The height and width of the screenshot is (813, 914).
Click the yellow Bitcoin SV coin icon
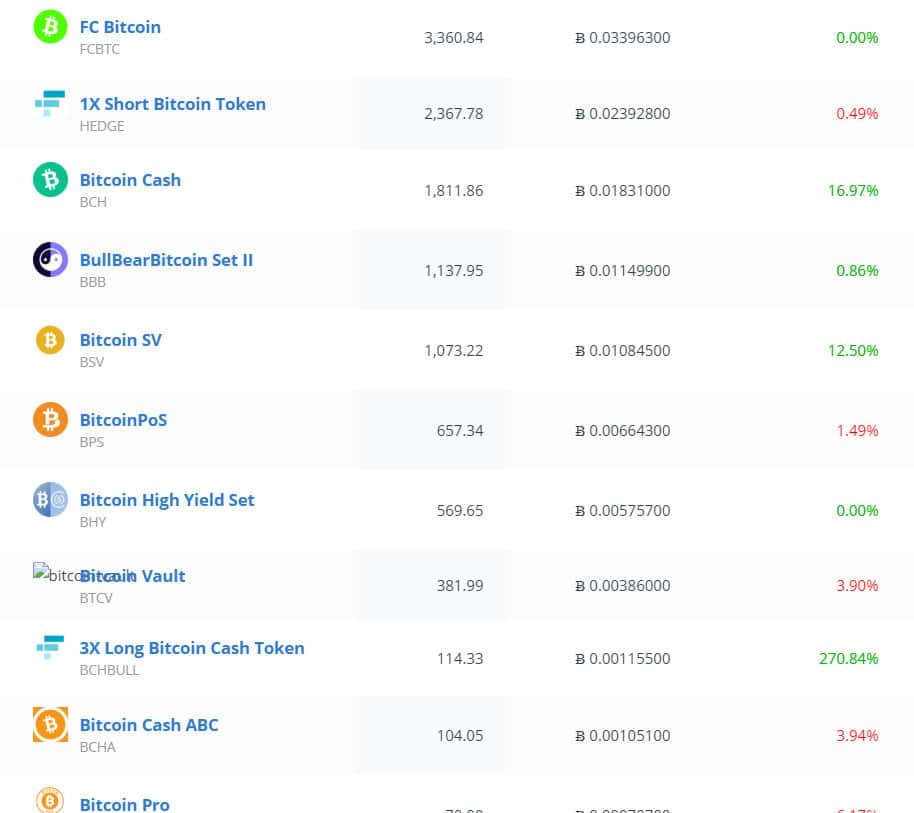click(x=50, y=340)
